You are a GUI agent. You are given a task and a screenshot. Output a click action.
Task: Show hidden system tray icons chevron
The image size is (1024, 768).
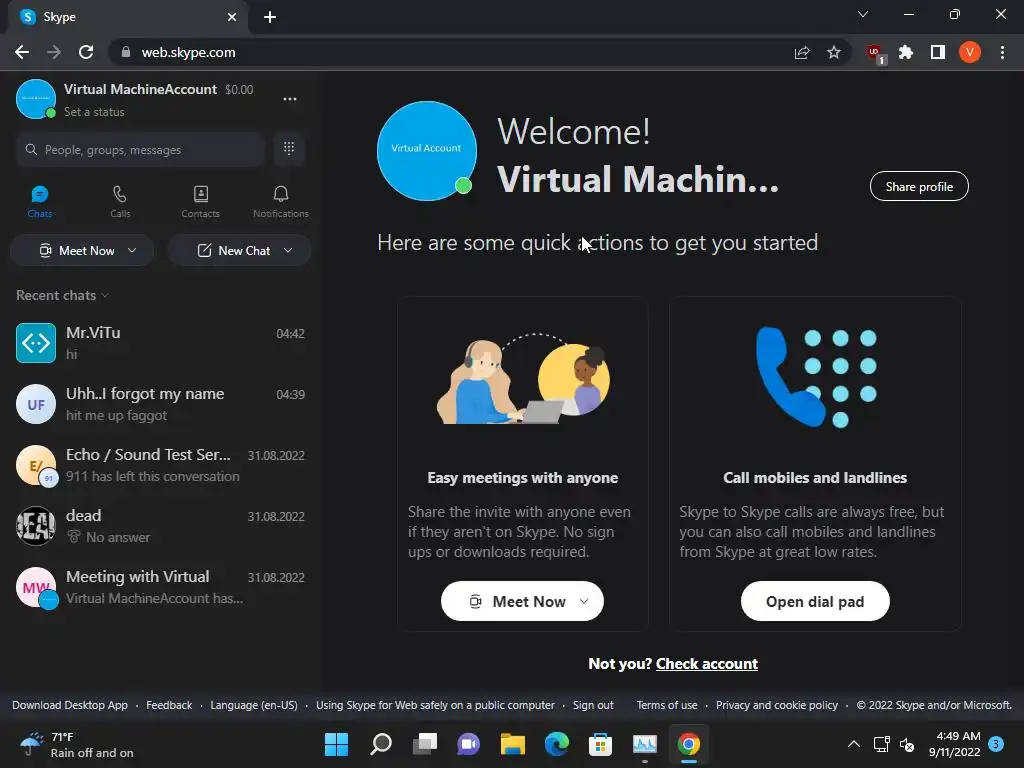pos(854,744)
